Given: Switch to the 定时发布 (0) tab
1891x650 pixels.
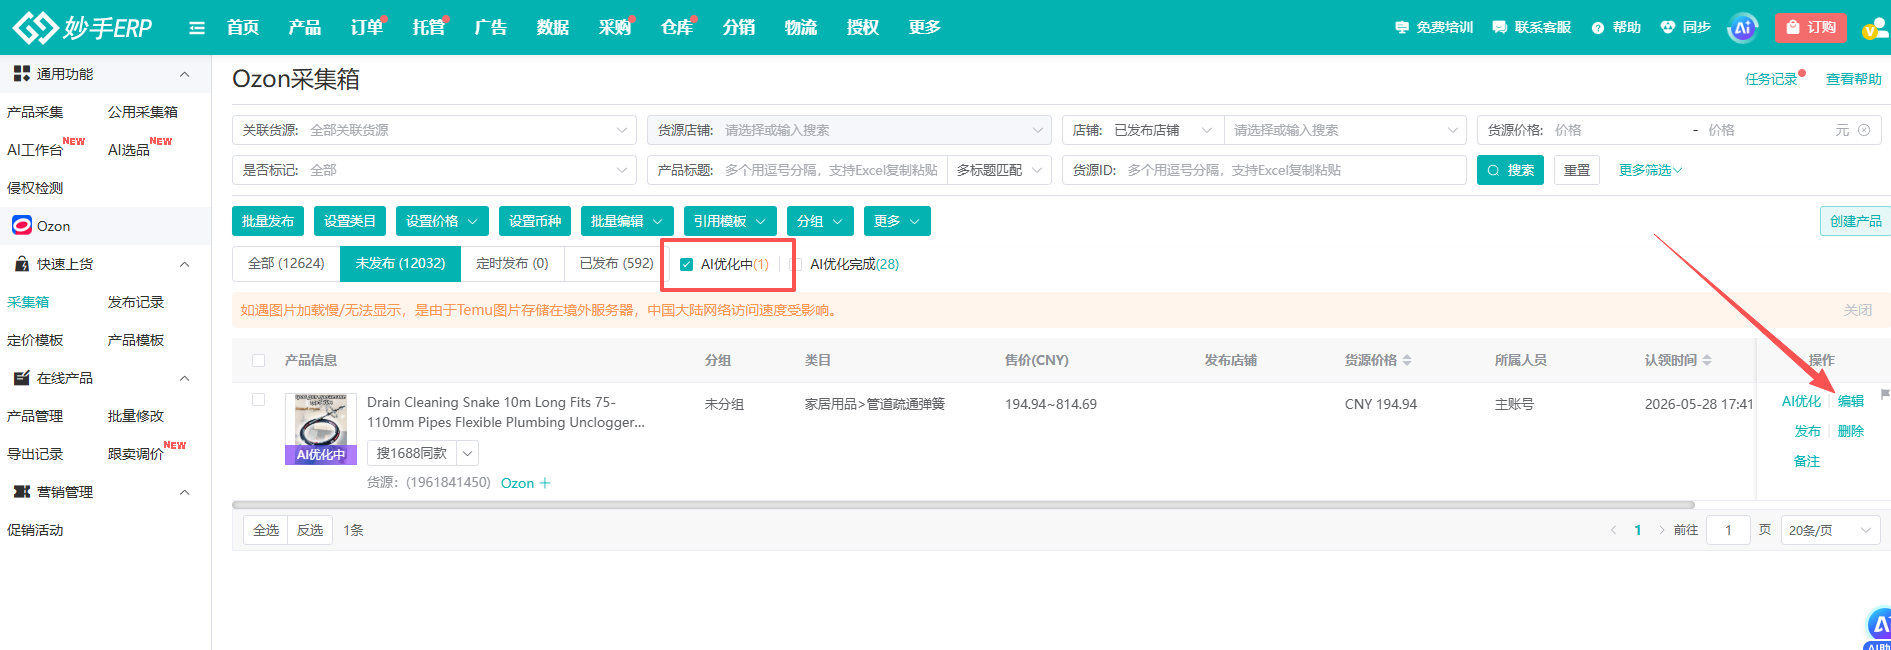Looking at the screenshot, I should coord(512,264).
